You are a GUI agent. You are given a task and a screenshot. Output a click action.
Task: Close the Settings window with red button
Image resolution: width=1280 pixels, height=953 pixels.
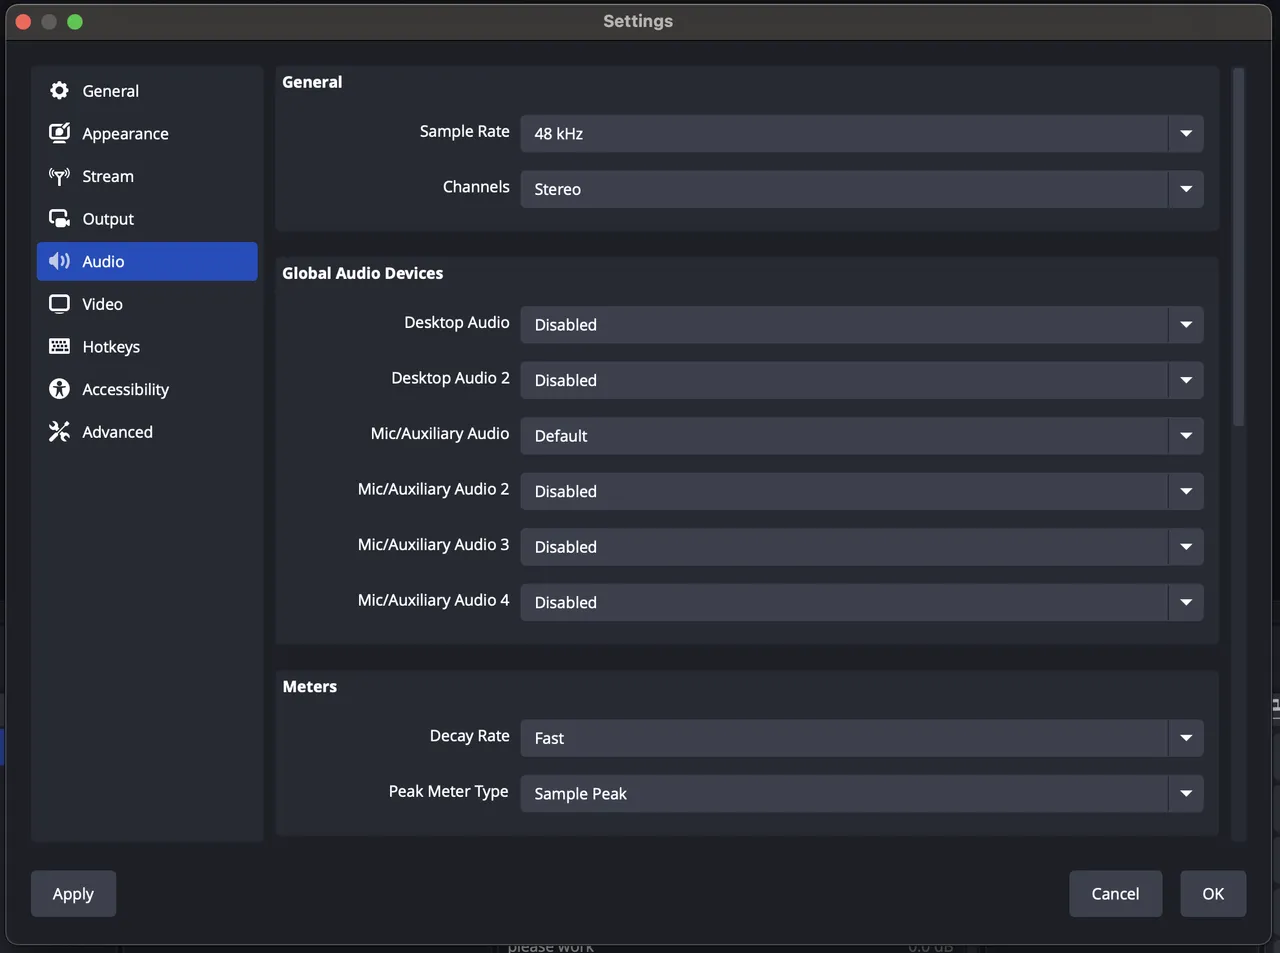tap(24, 21)
